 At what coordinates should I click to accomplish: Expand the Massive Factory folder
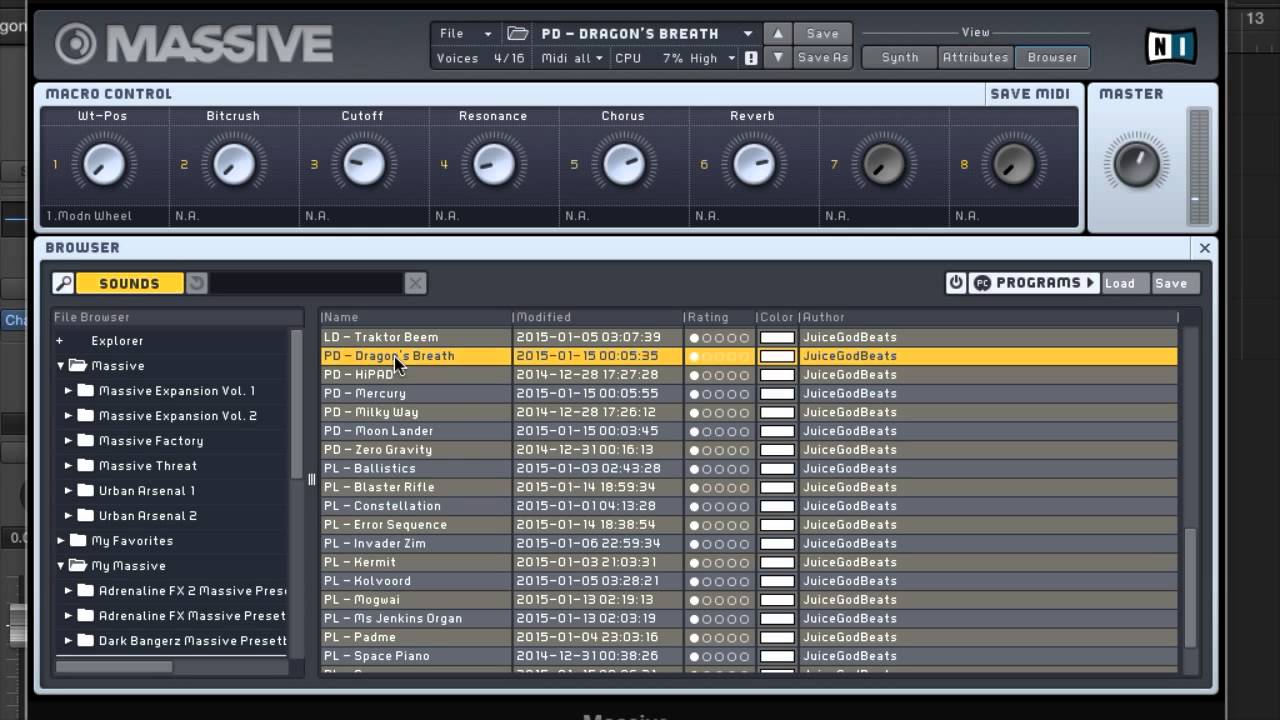click(69, 441)
